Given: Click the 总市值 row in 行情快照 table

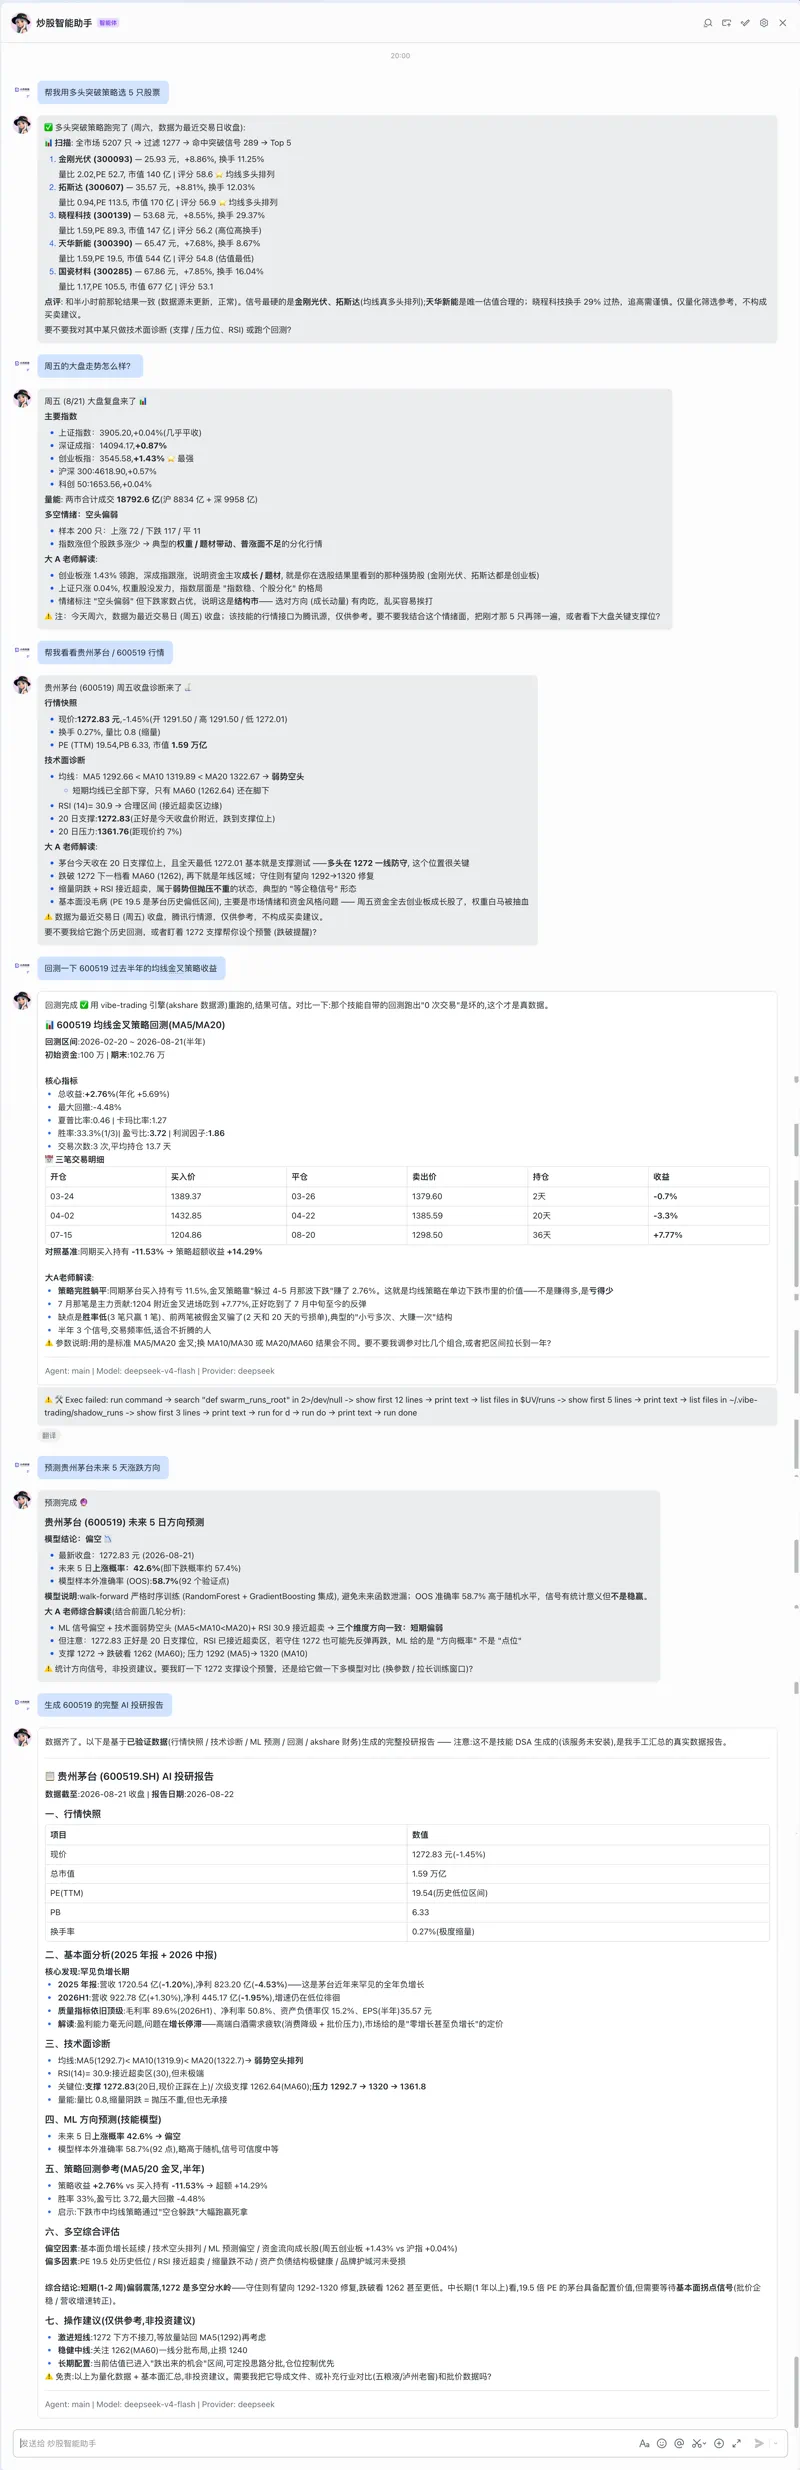Looking at the screenshot, I should (407, 1874).
